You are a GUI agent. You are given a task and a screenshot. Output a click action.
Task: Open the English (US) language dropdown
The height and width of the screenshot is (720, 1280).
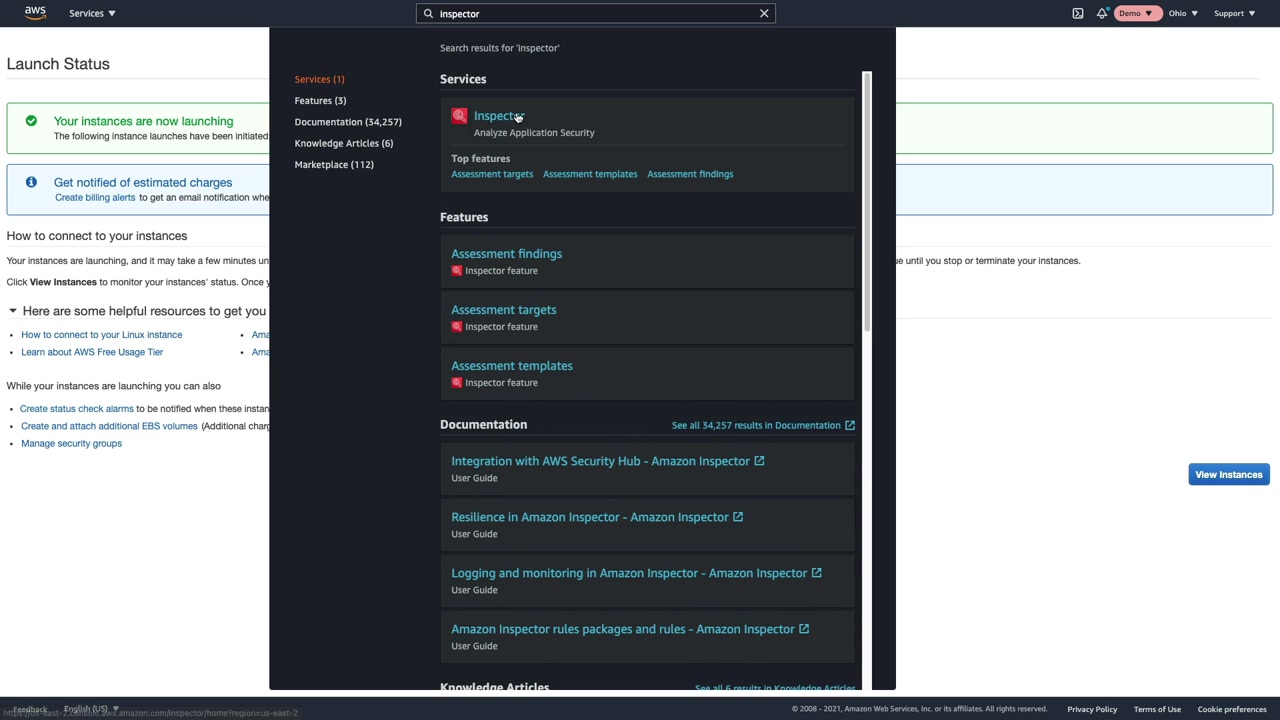tap(91, 709)
